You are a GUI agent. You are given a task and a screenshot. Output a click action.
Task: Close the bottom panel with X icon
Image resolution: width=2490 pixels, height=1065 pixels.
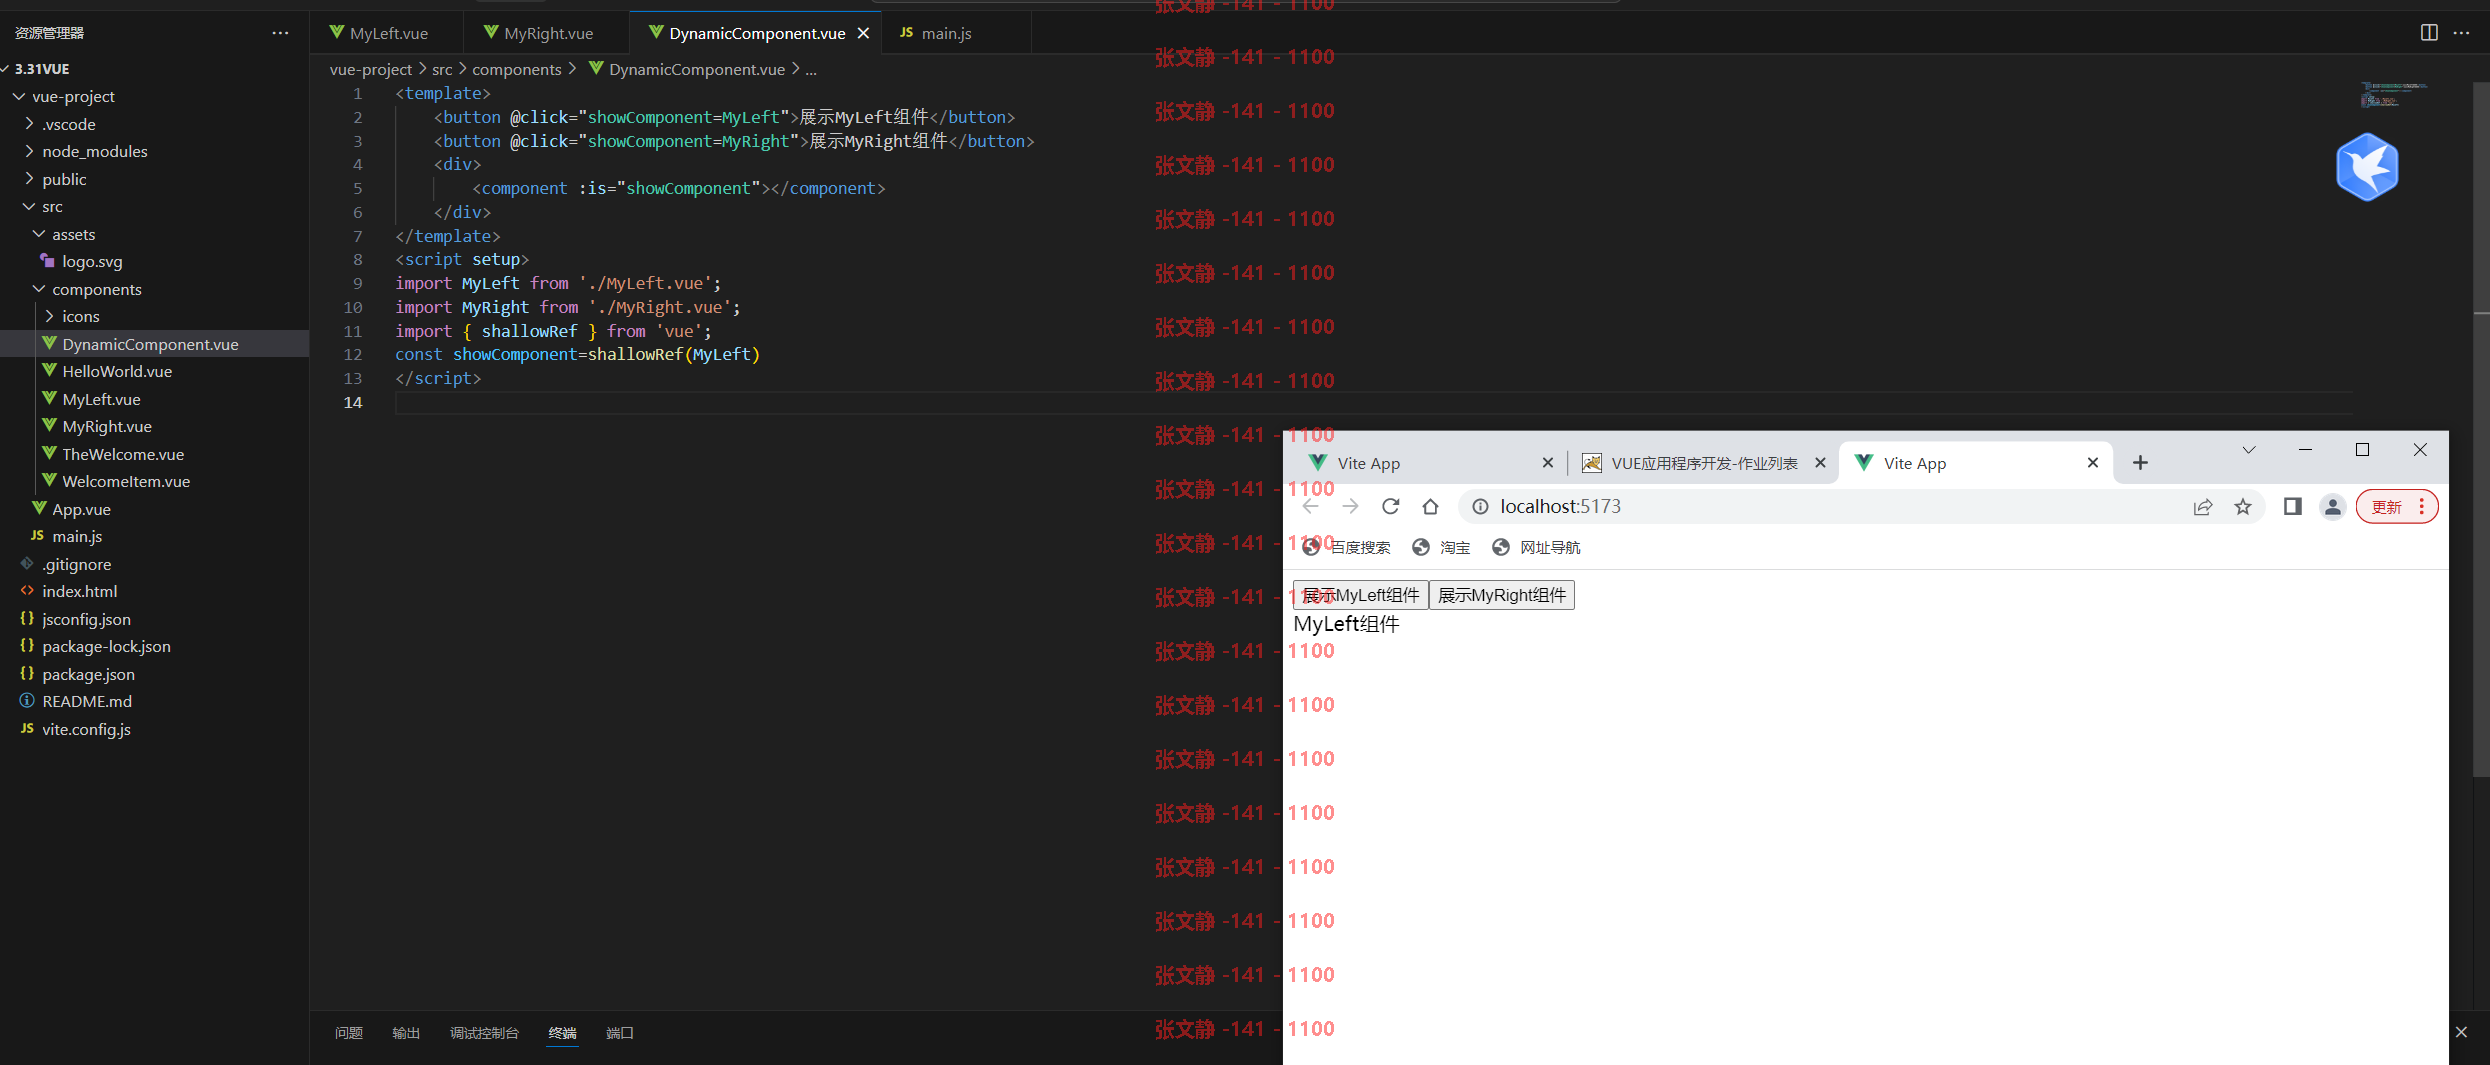click(2461, 1032)
